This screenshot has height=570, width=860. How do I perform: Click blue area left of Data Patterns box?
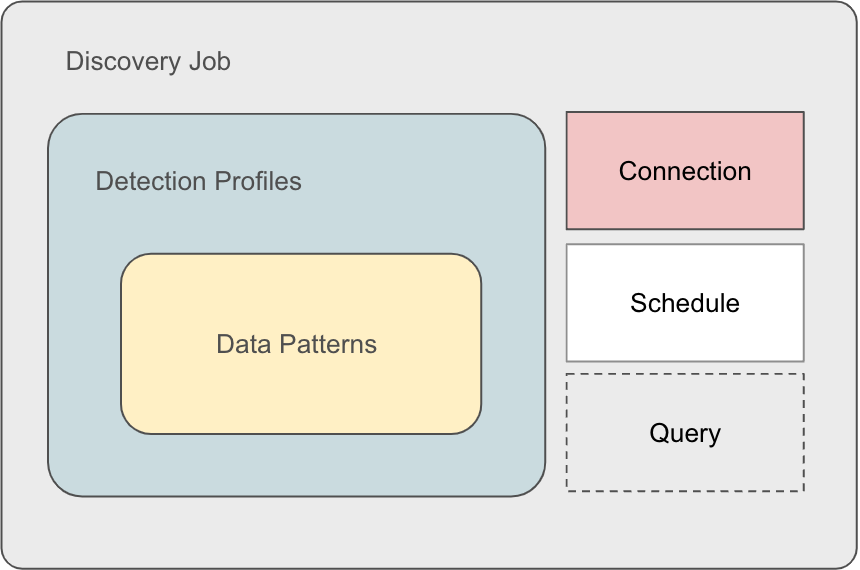(84, 345)
